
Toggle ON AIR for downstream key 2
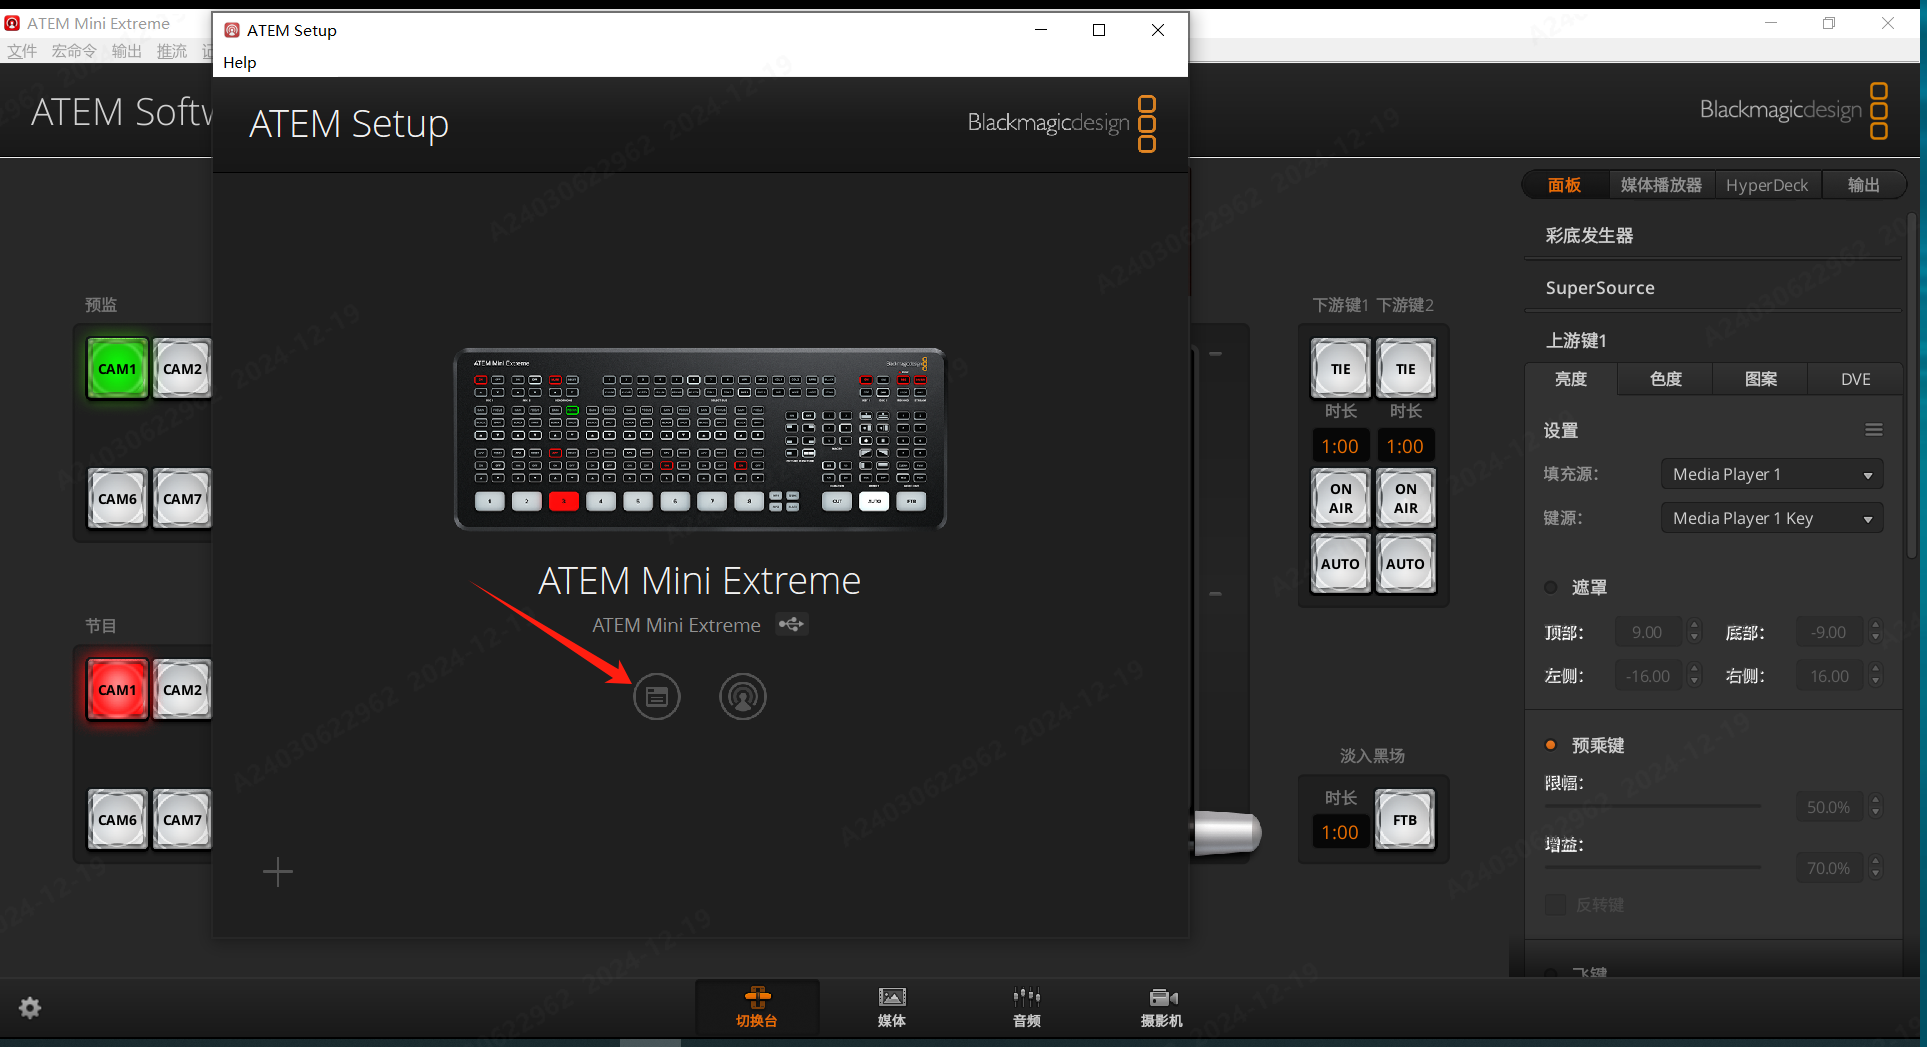(1406, 498)
